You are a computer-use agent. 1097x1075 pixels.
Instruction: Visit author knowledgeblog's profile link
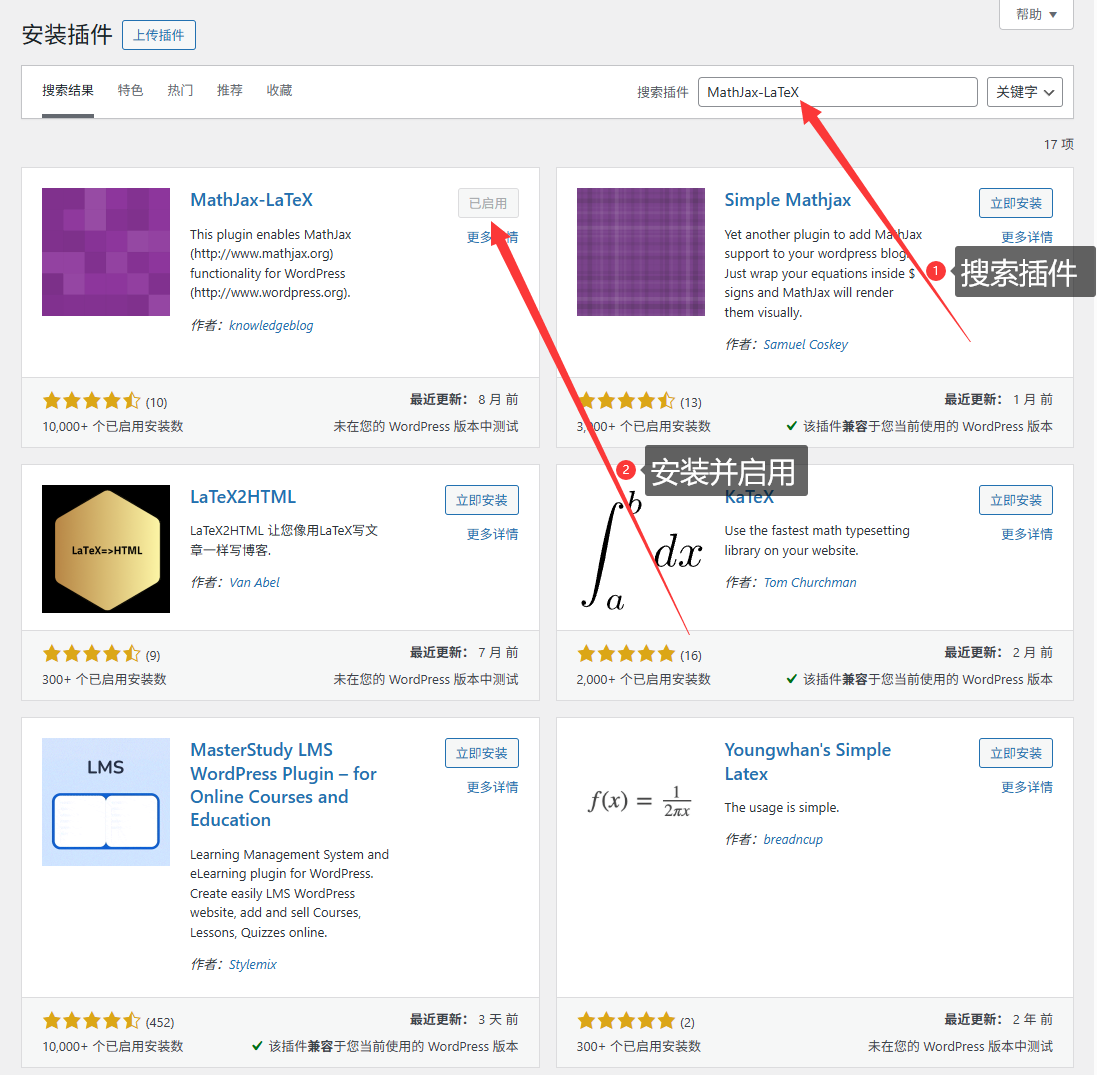271,325
